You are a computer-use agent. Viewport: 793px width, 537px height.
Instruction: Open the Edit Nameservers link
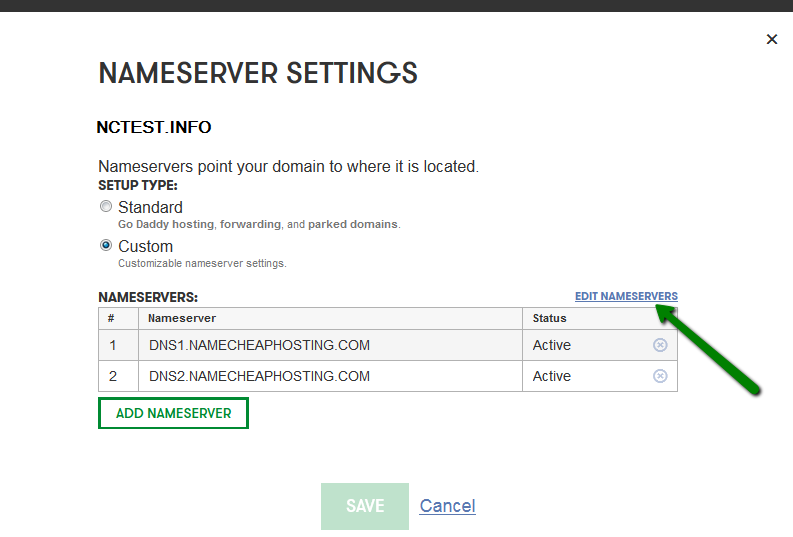[626, 296]
